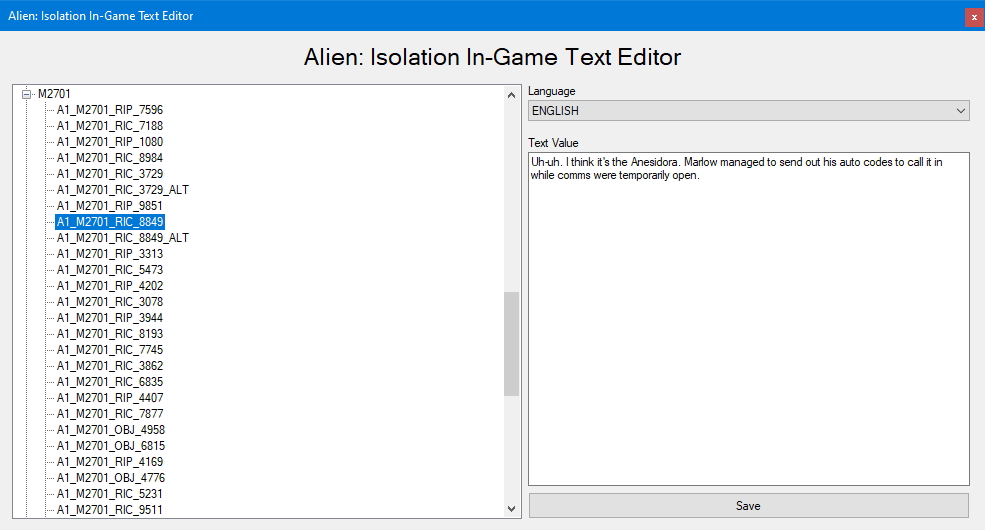Select A1_M2701_RIC_8984 entry
This screenshot has width=985, height=530.
(110, 158)
